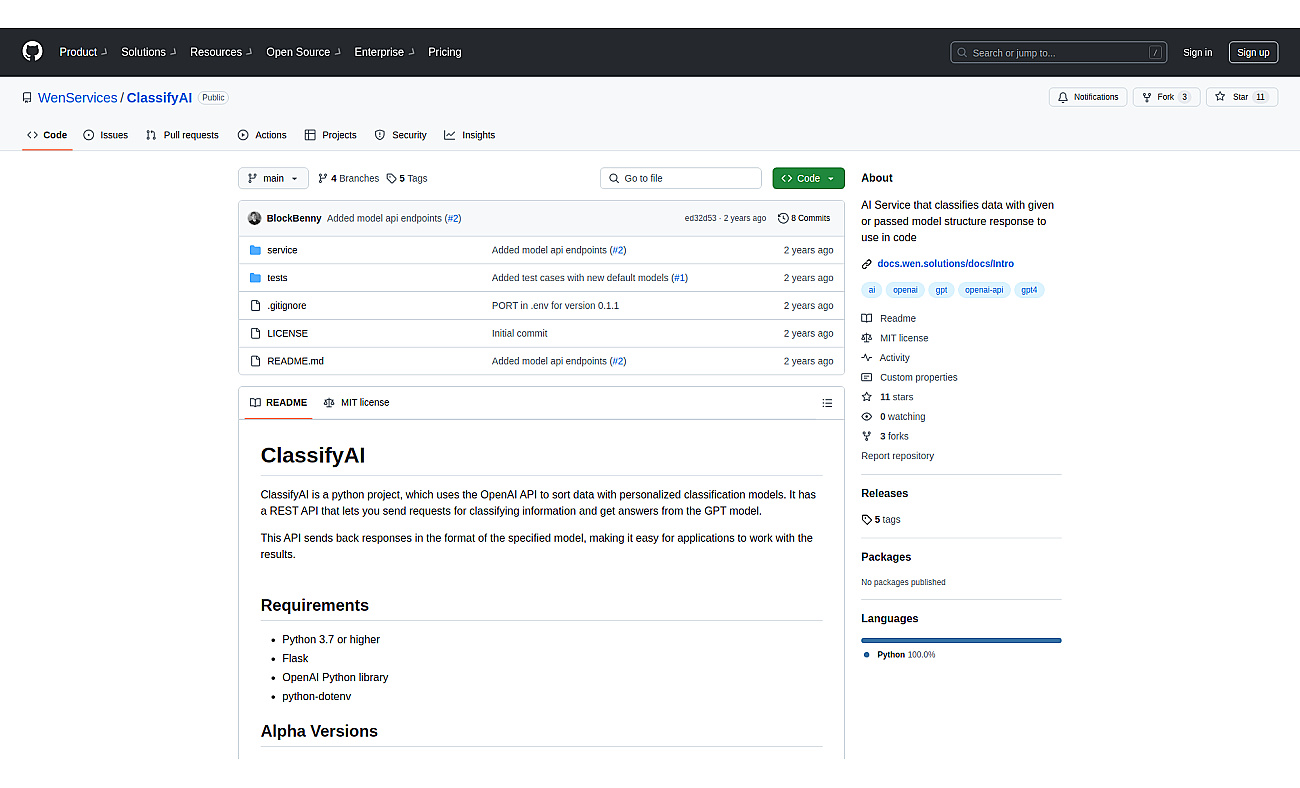Screen dimensions: 1300x788
Task: Click the openai topic tag
Action: coord(905,290)
